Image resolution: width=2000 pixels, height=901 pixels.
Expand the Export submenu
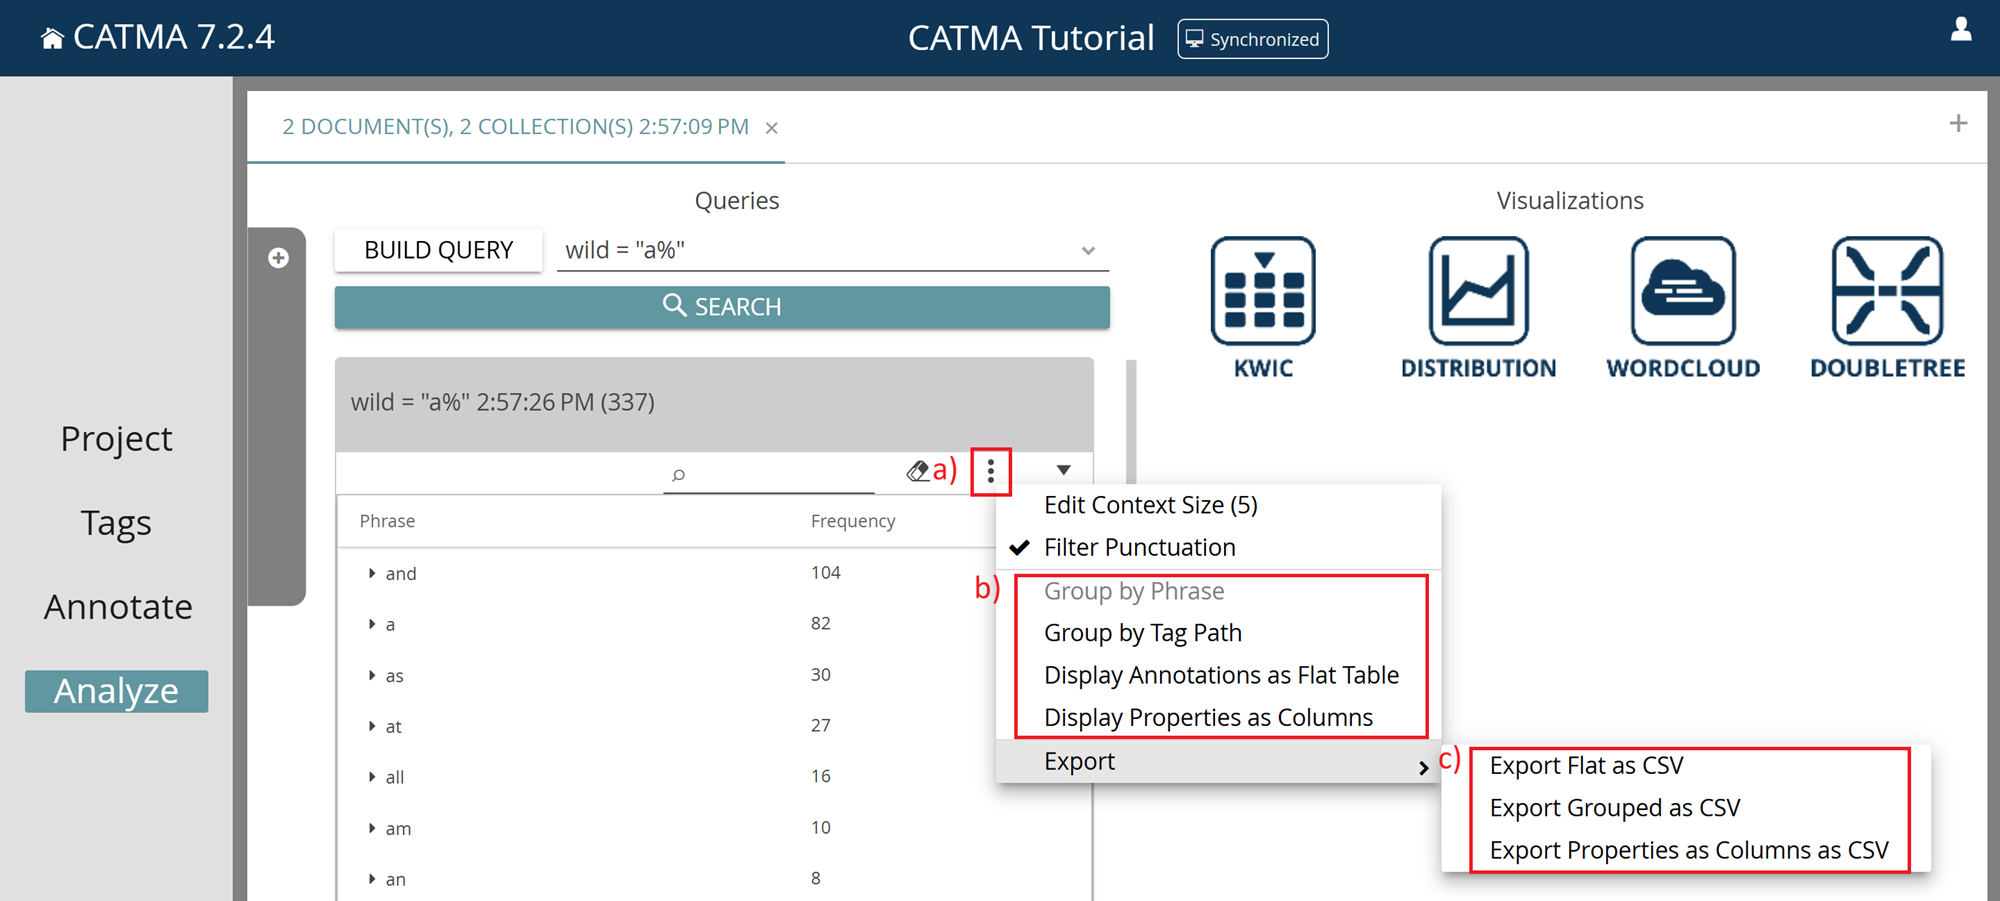(x=1079, y=761)
